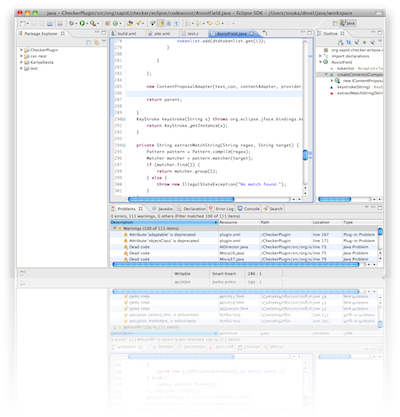Screen dimensions: 400x417
Task: Select the Problems view tab
Action: click(127, 209)
